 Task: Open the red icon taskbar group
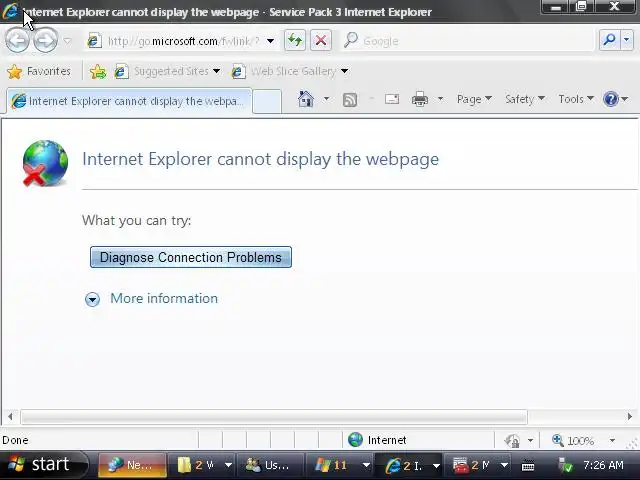pos(479,465)
